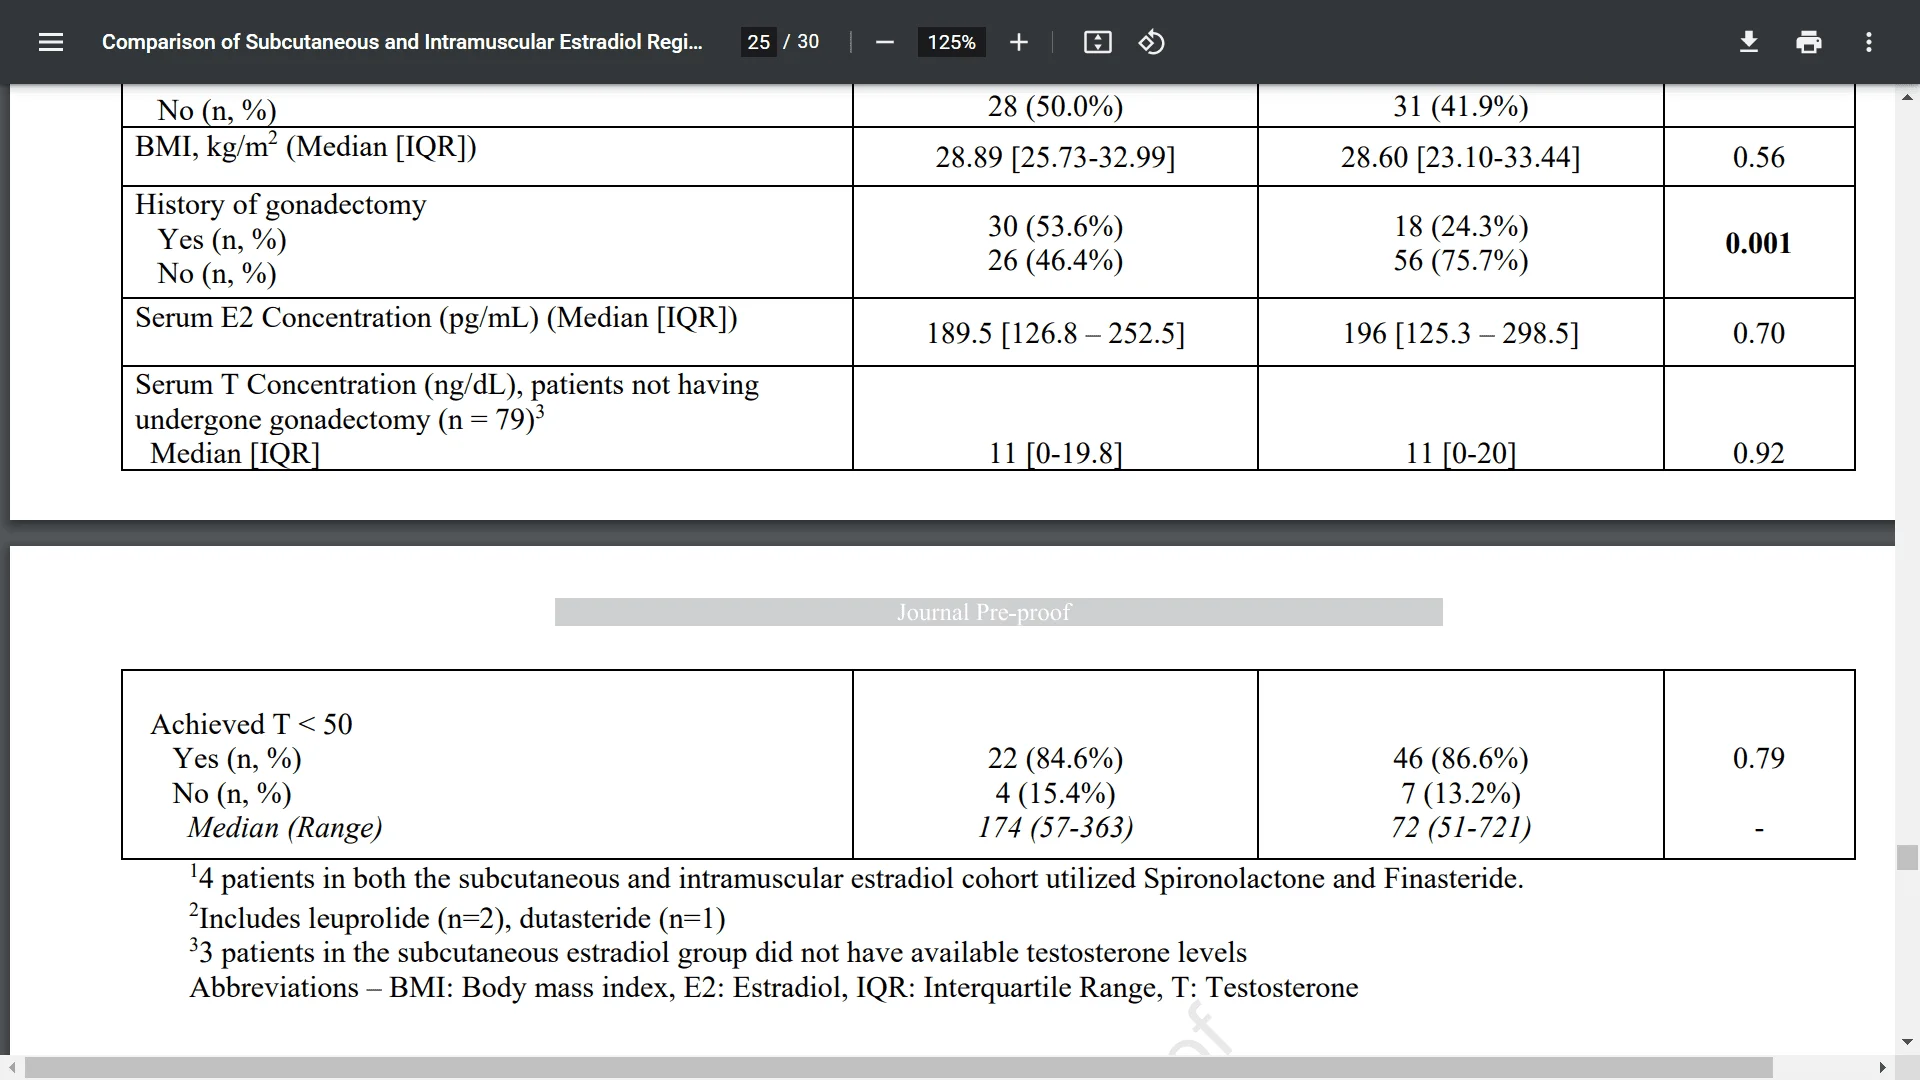The width and height of the screenshot is (1920, 1080).
Task: Rotate the document counterclockwise
Action: (x=1151, y=42)
